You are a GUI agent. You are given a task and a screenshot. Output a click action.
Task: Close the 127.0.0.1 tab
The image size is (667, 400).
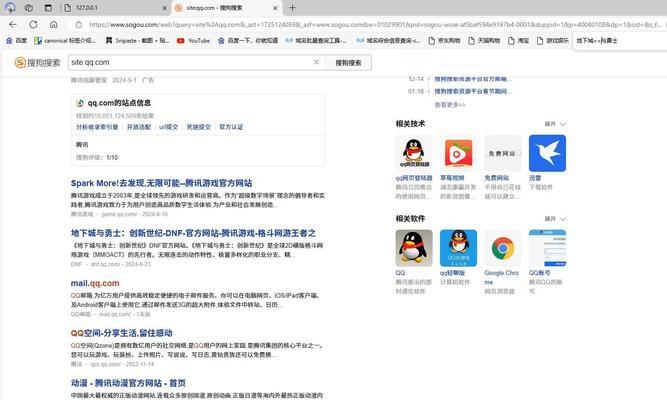click(x=165, y=8)
